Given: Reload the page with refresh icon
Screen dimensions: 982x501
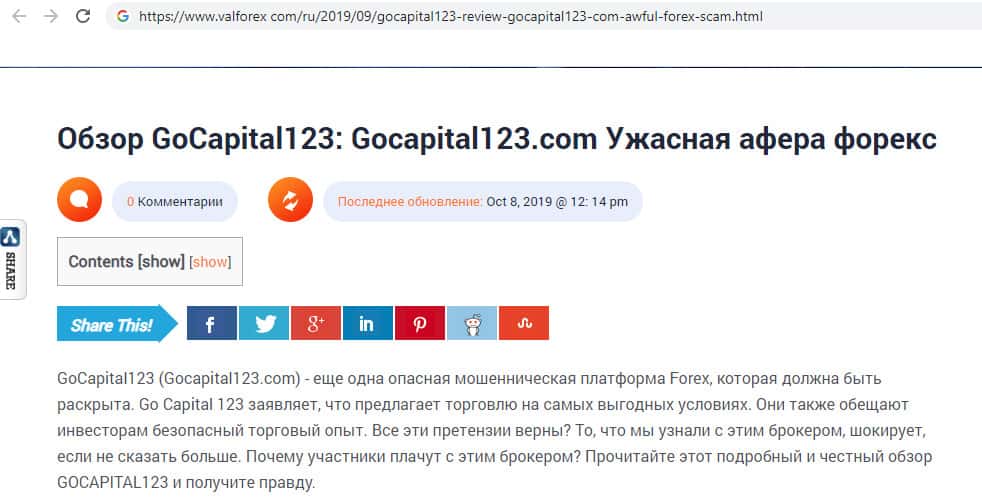Looking at the screenshot, I should (83, 16).
